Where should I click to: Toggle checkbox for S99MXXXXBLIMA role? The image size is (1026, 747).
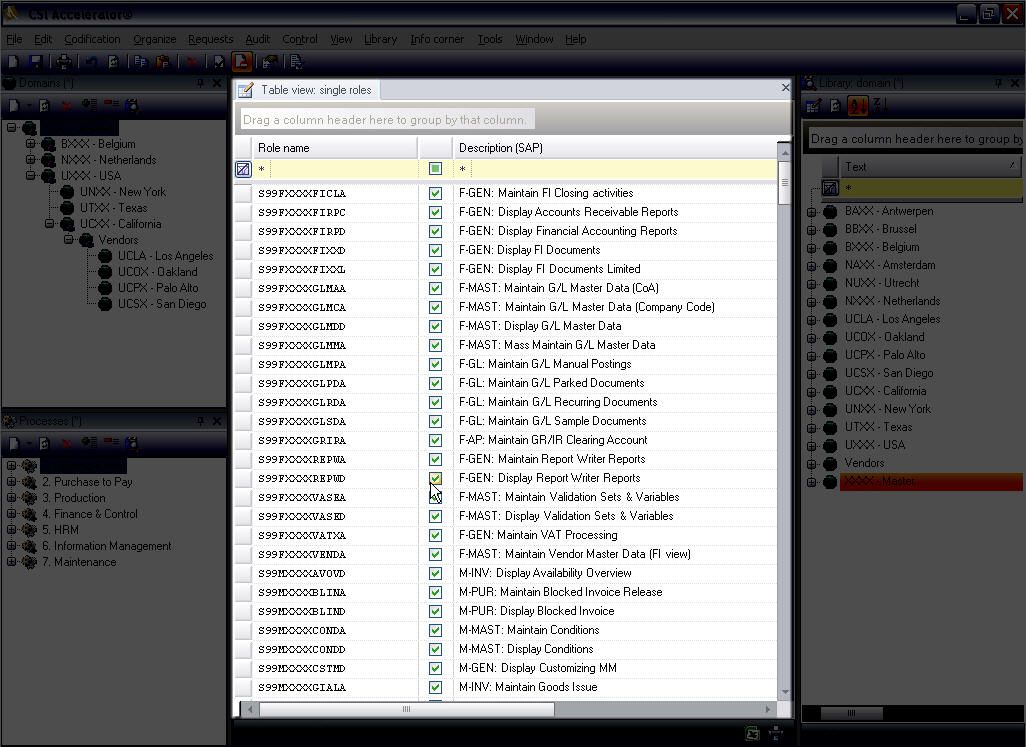tap(435, 592)
